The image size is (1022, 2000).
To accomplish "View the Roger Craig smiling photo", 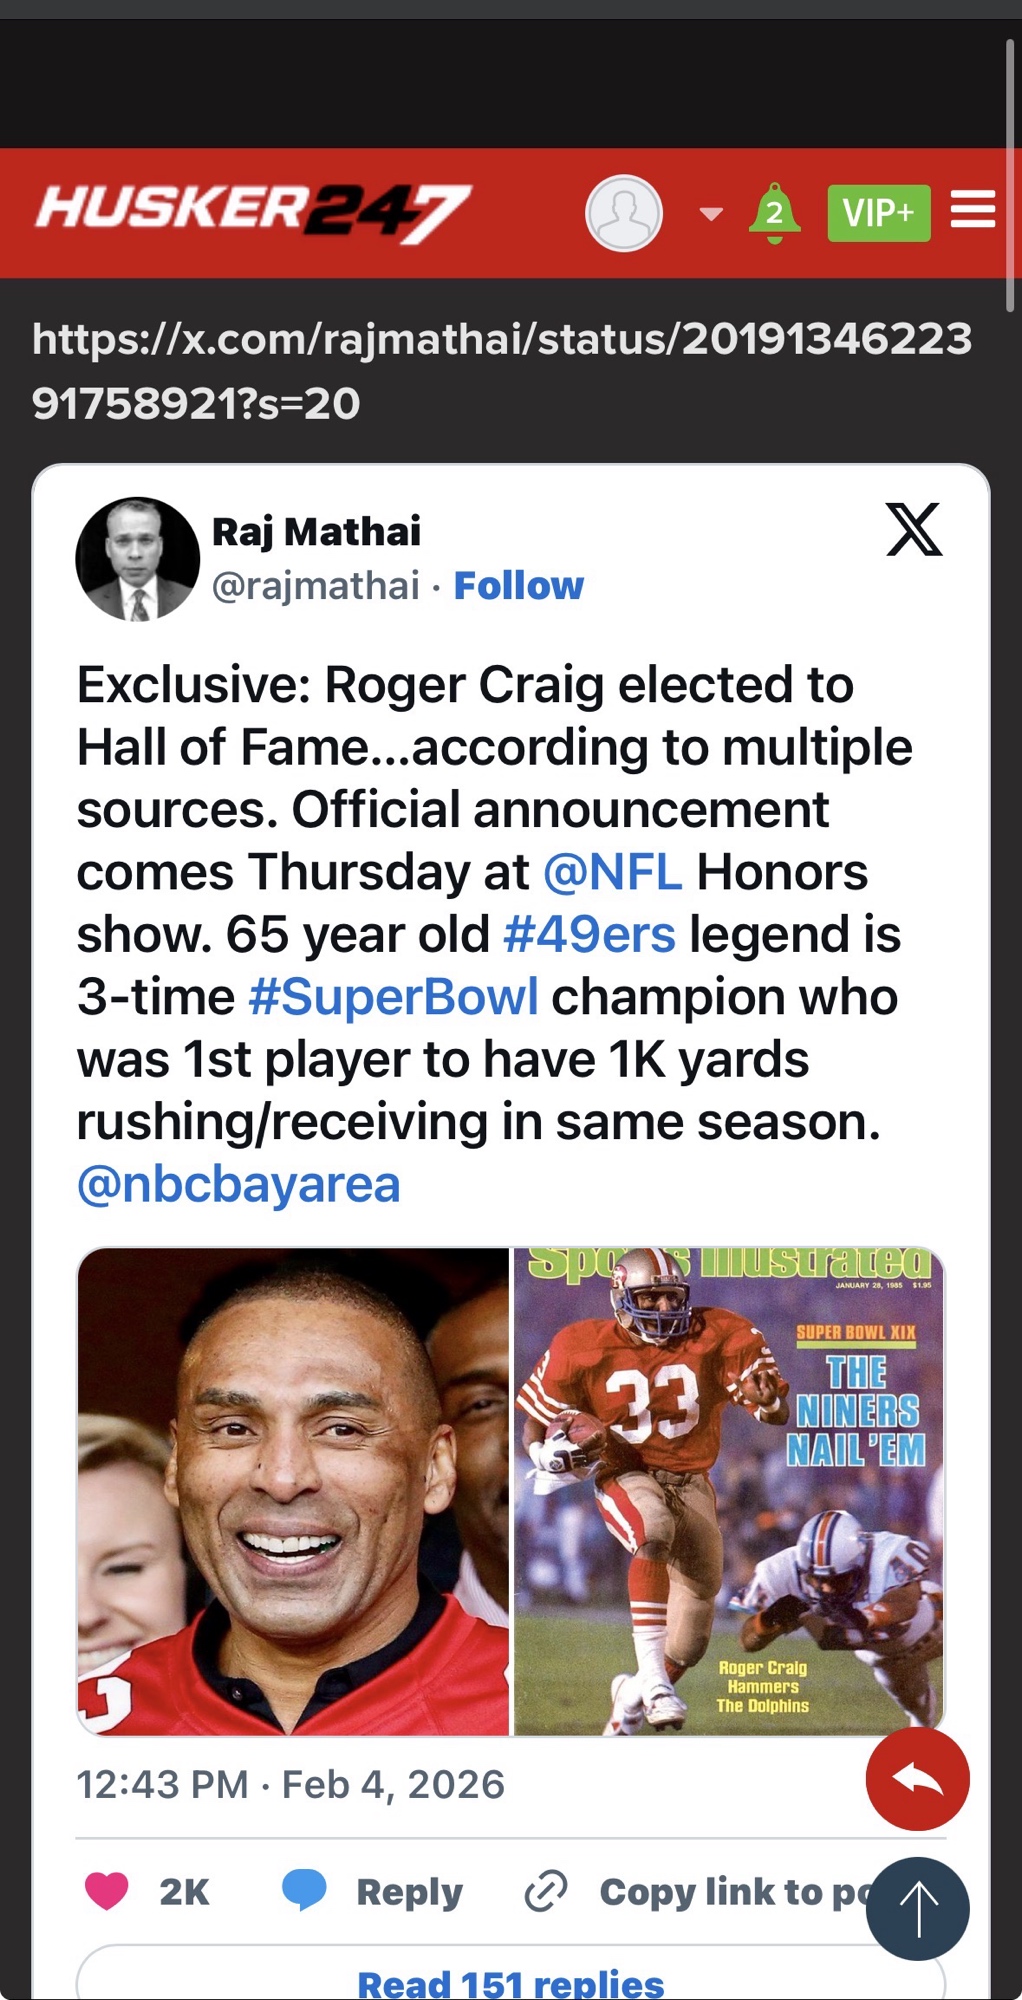I will point(293,1491).
